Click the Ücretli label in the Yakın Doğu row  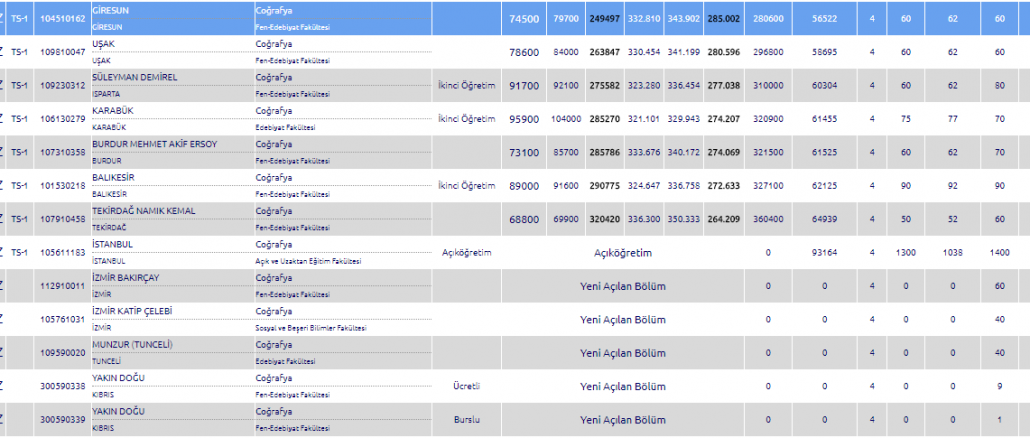point(468,386)
